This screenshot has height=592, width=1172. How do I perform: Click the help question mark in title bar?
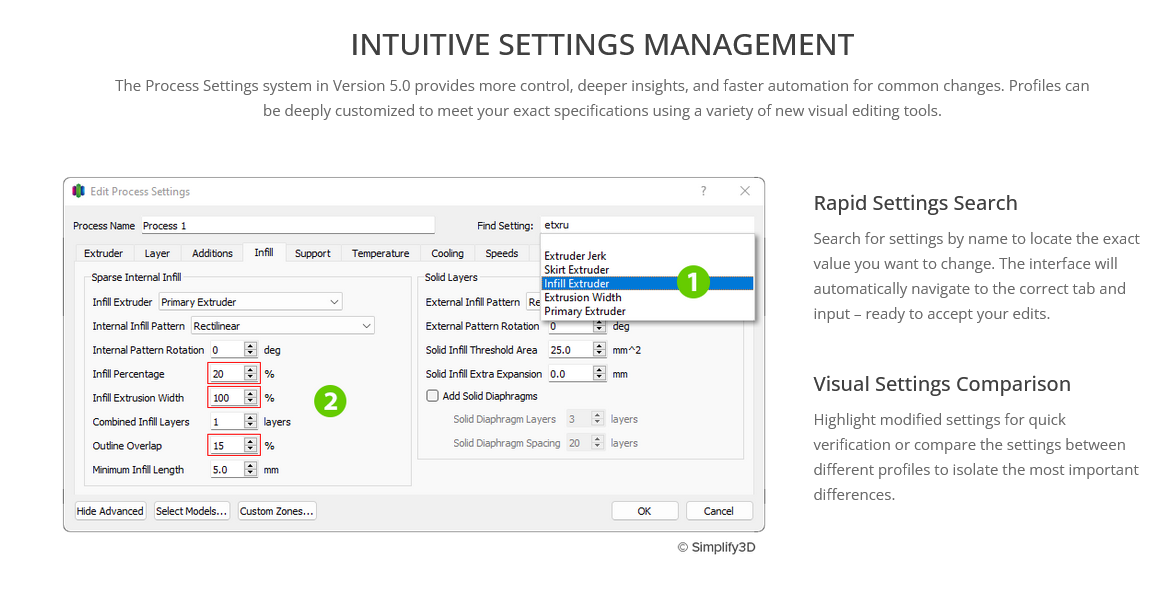click(703, 191)
